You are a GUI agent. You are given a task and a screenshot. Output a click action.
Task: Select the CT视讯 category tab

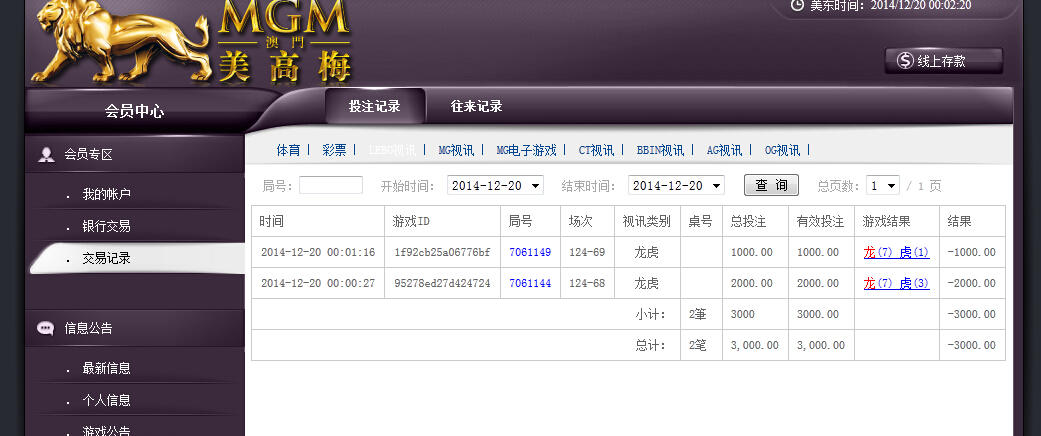(596, 151)
